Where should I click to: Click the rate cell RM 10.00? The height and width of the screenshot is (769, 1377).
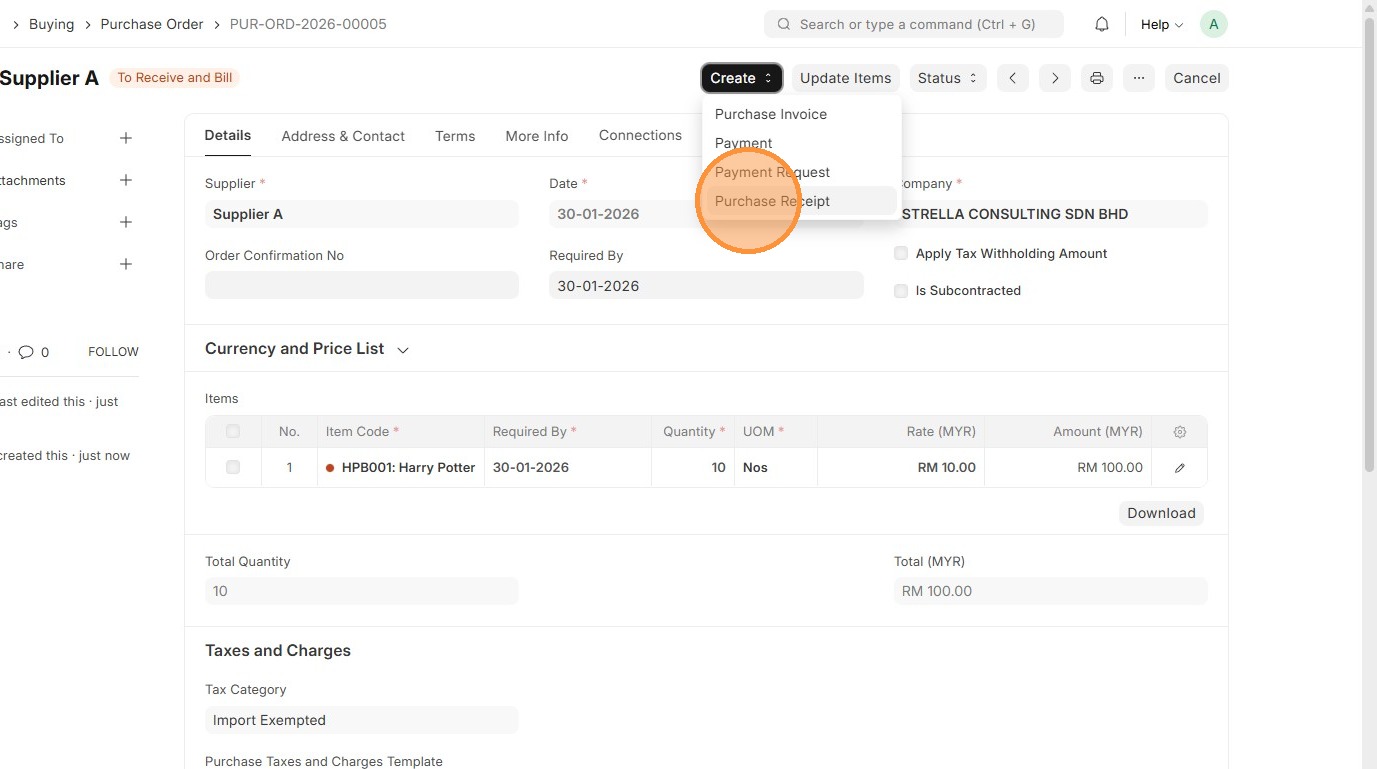[x=901, y=468]
